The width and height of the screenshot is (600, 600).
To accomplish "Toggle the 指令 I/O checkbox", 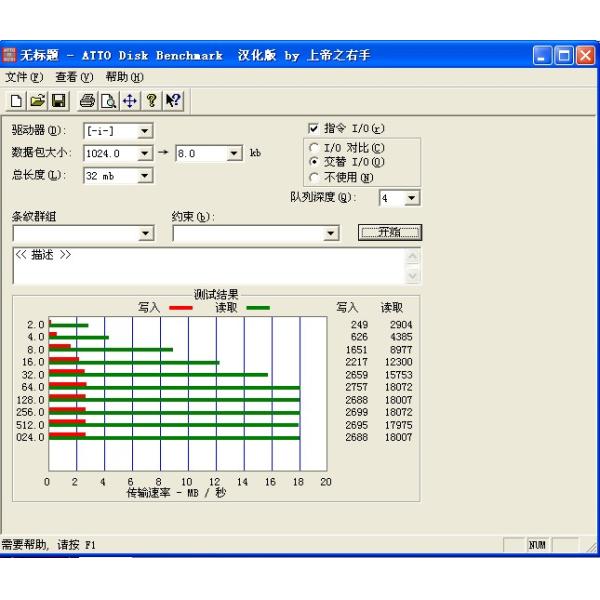I will [x=314, y=129].
